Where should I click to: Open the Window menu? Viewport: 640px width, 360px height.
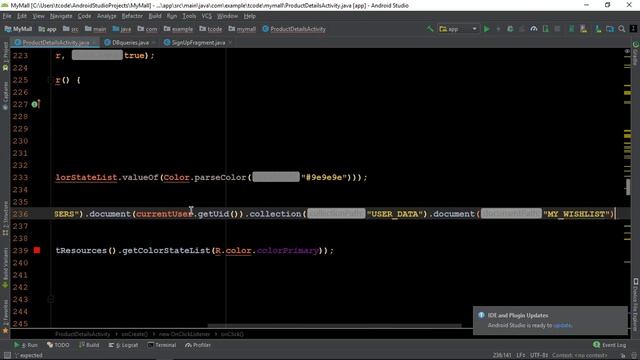point(227,16)
